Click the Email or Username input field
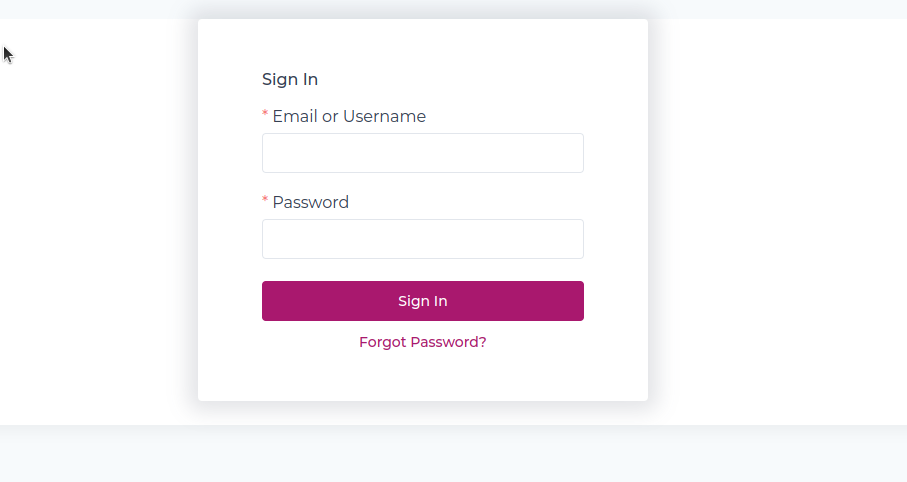The height and width of the screenshot is (482, 907). [422, 153]
